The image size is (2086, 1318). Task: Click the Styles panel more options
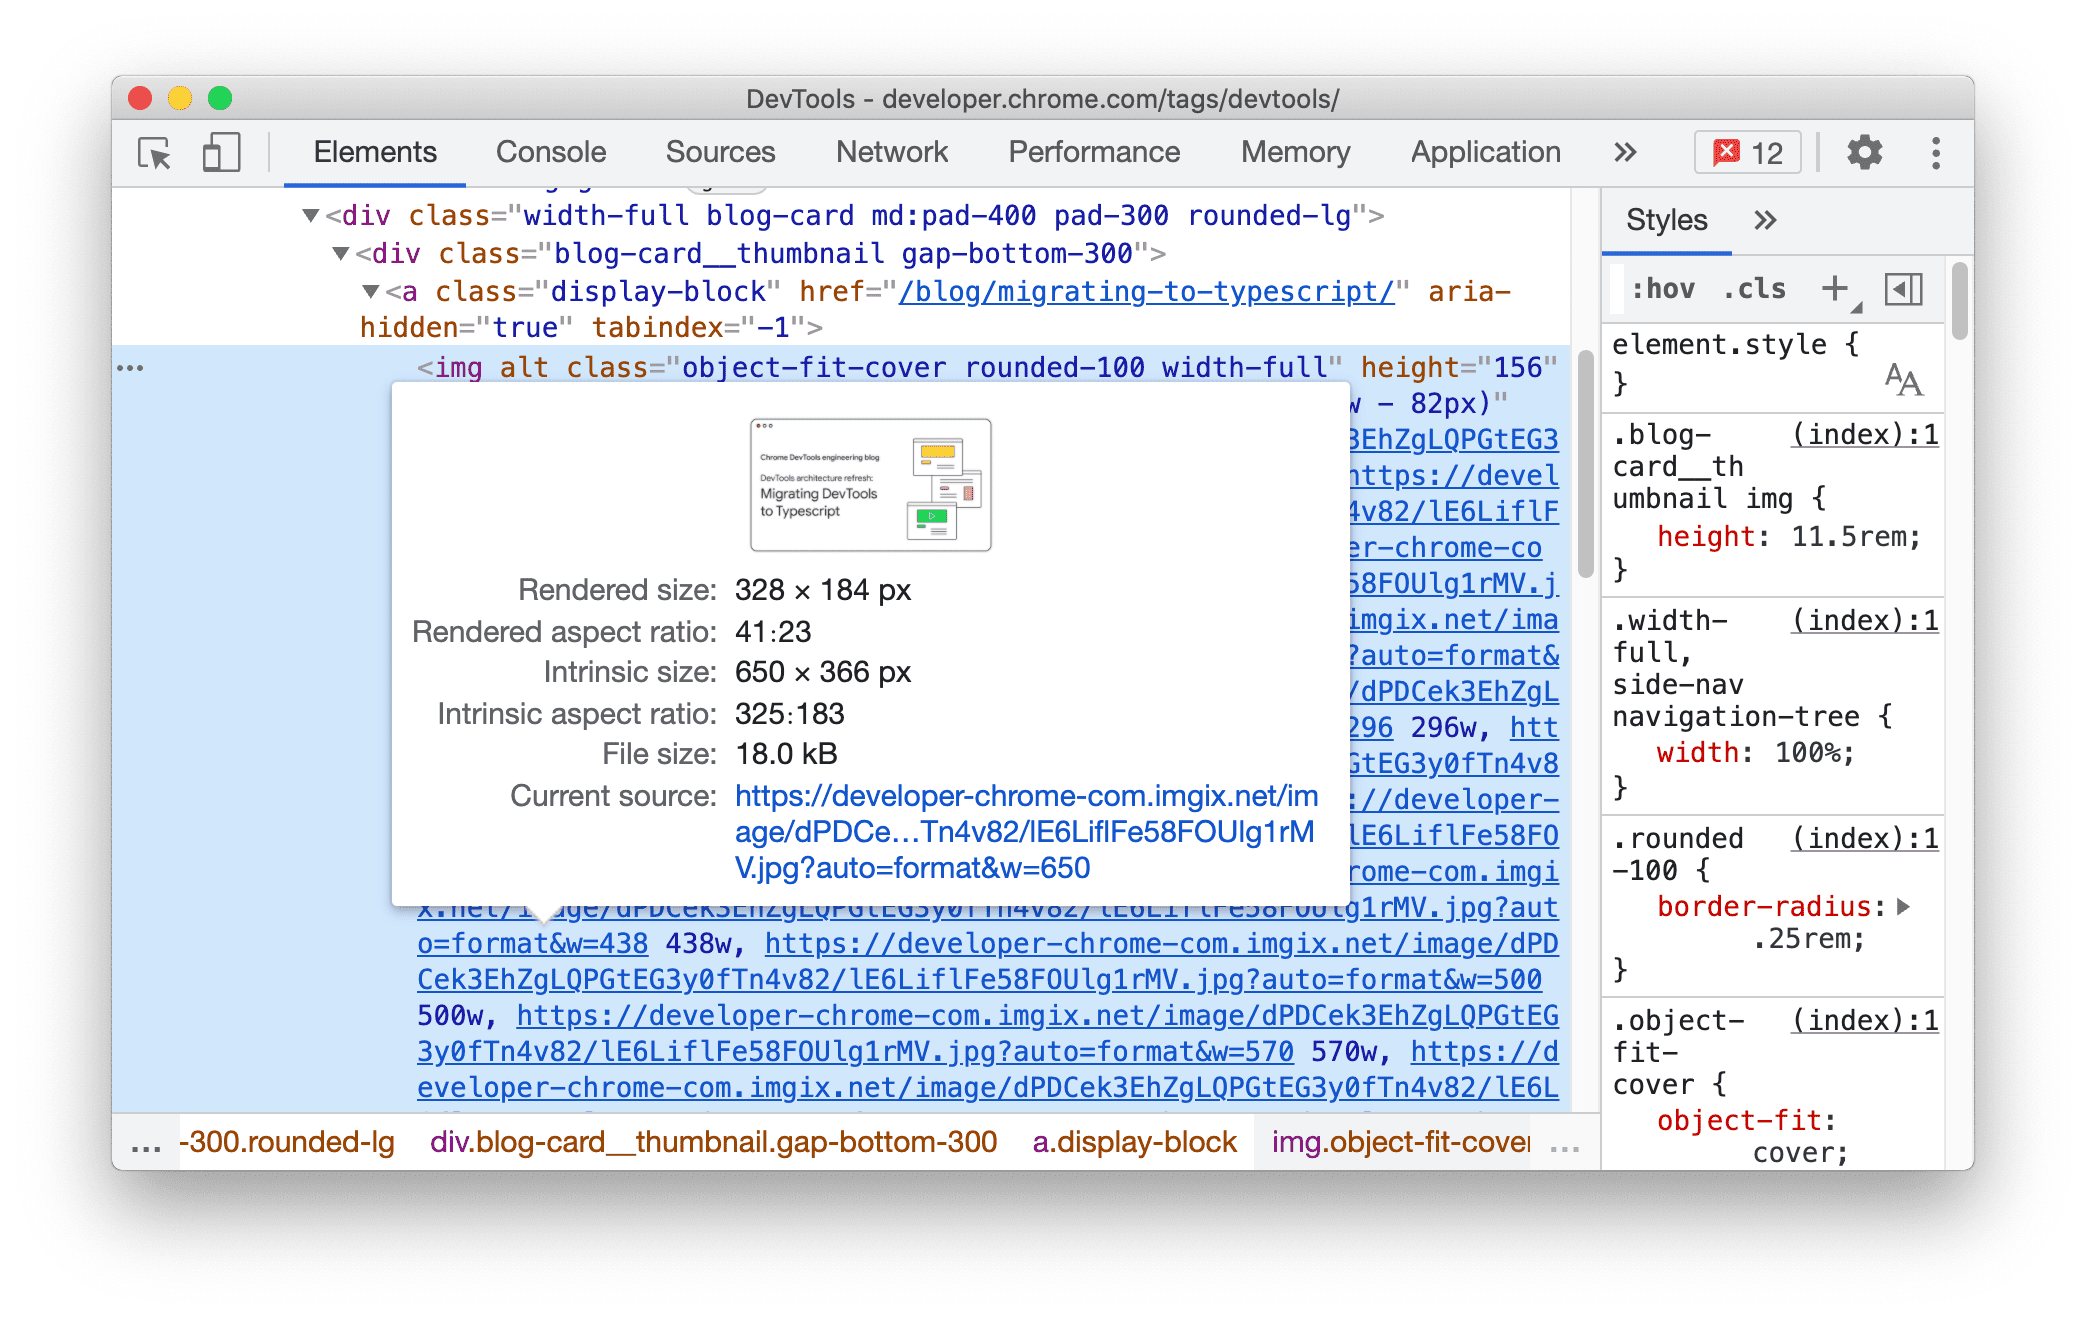1766,220
